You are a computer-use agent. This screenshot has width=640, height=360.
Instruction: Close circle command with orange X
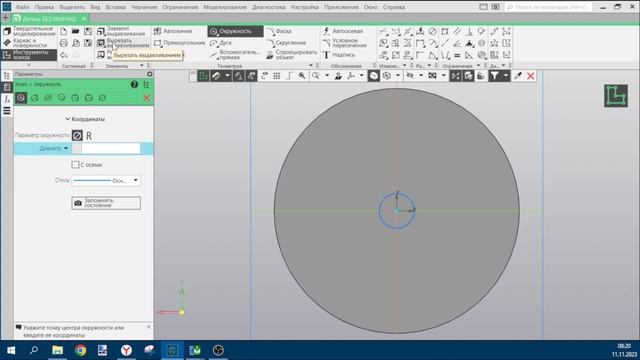[147, 98]
